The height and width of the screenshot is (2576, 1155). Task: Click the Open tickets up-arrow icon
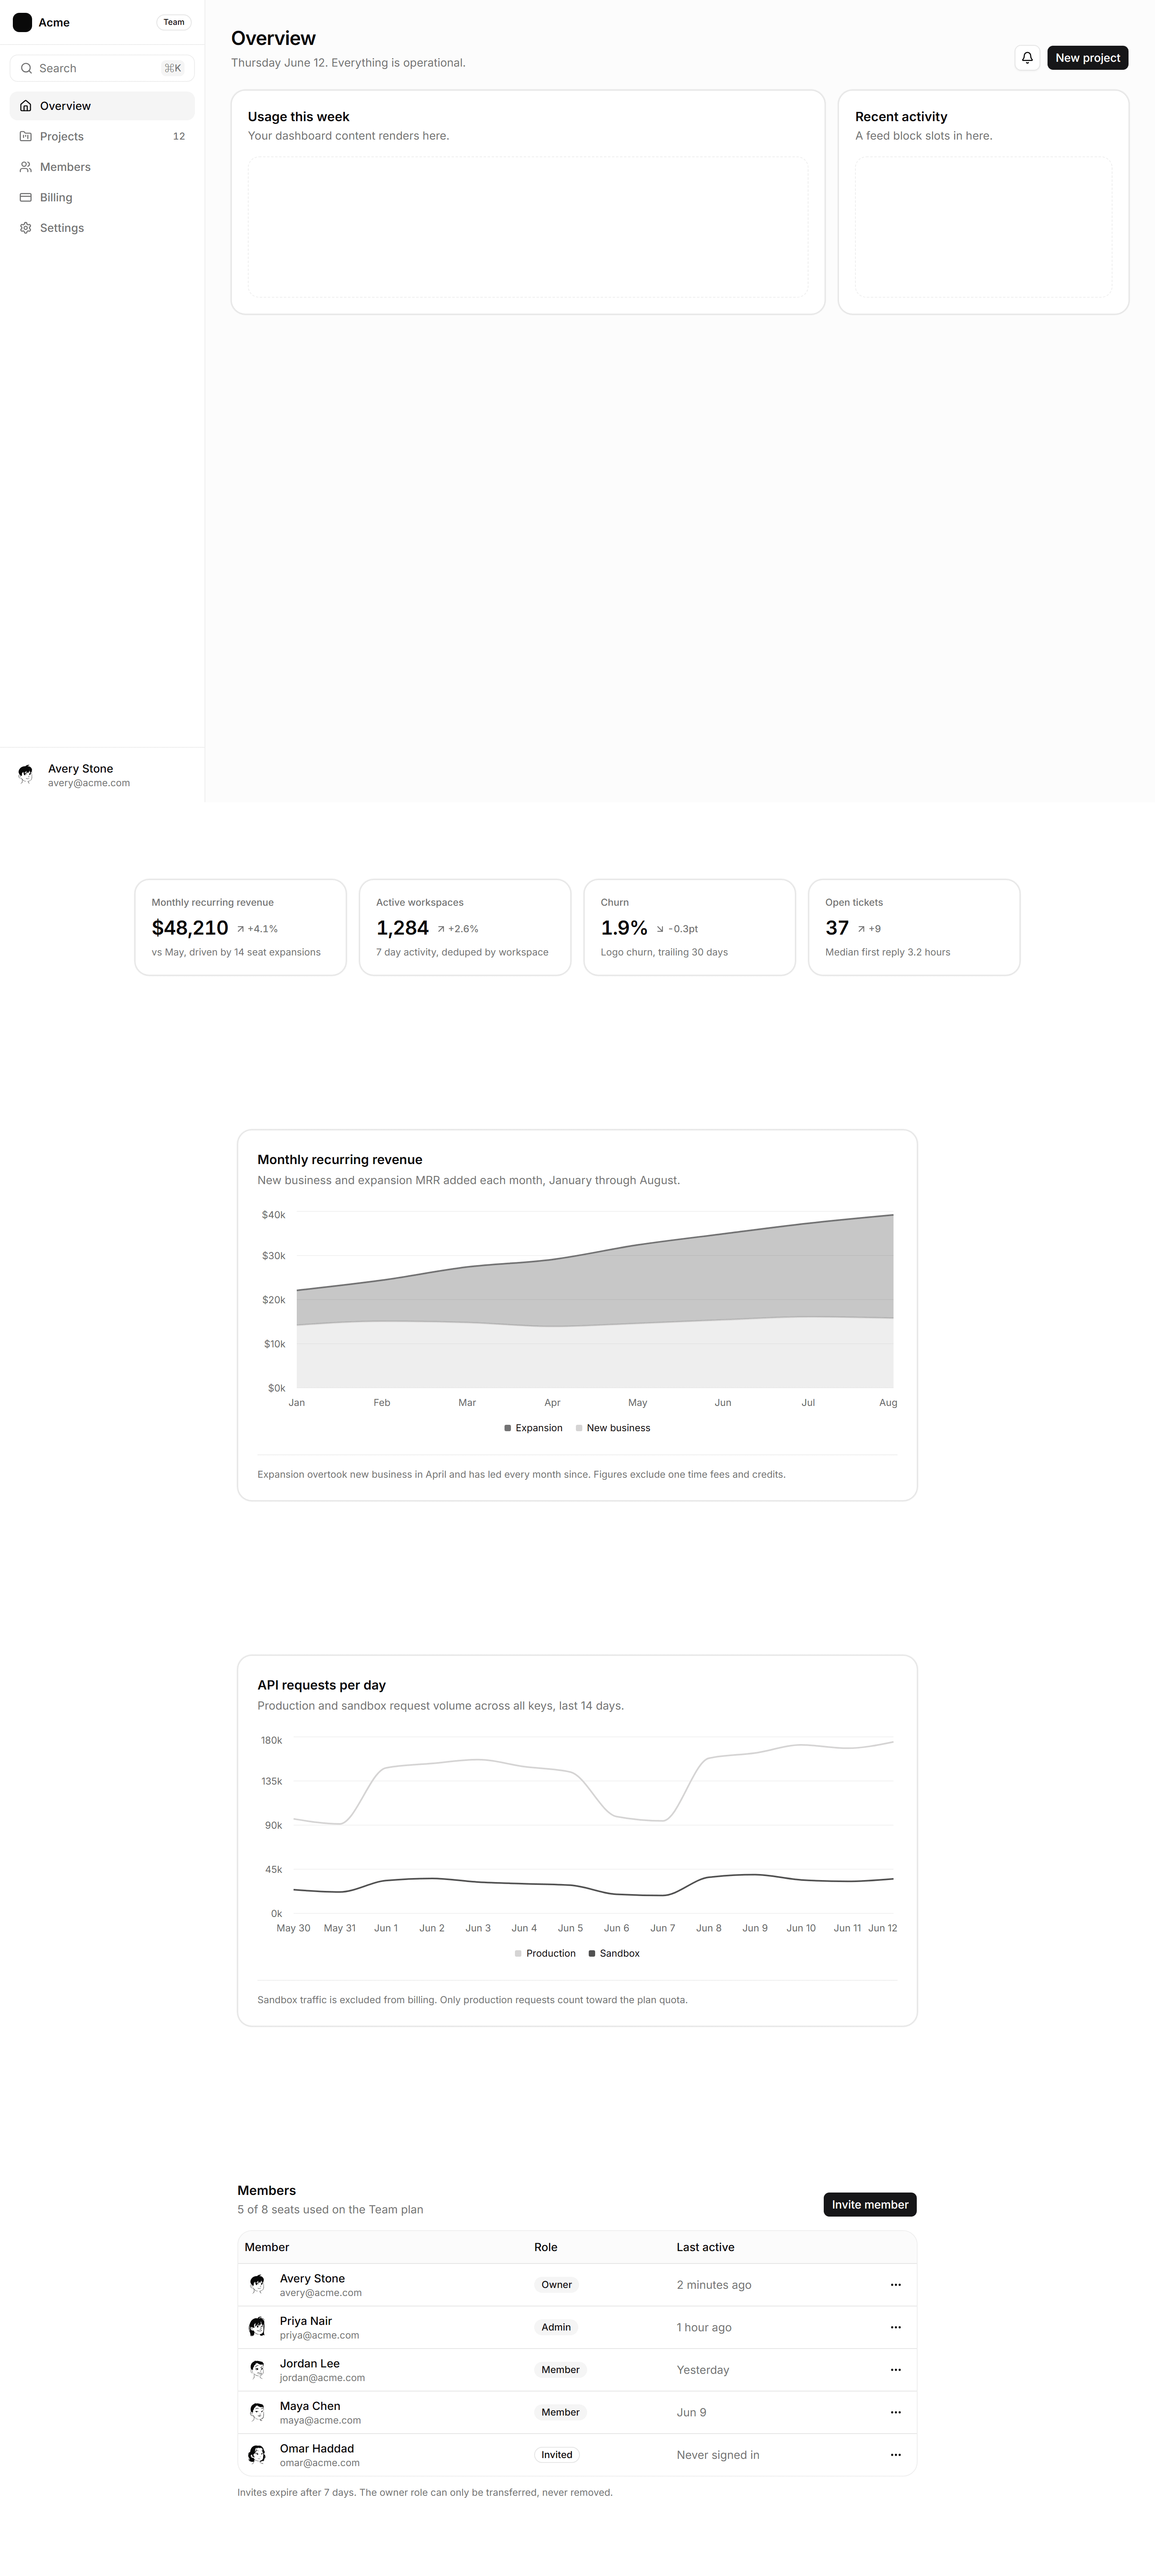[861, 929]
